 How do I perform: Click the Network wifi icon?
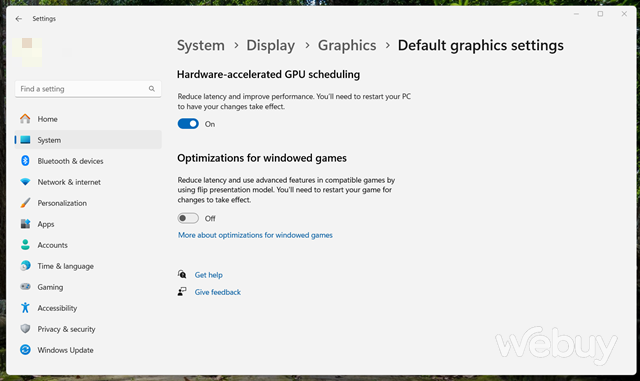(x=25, y=182)
